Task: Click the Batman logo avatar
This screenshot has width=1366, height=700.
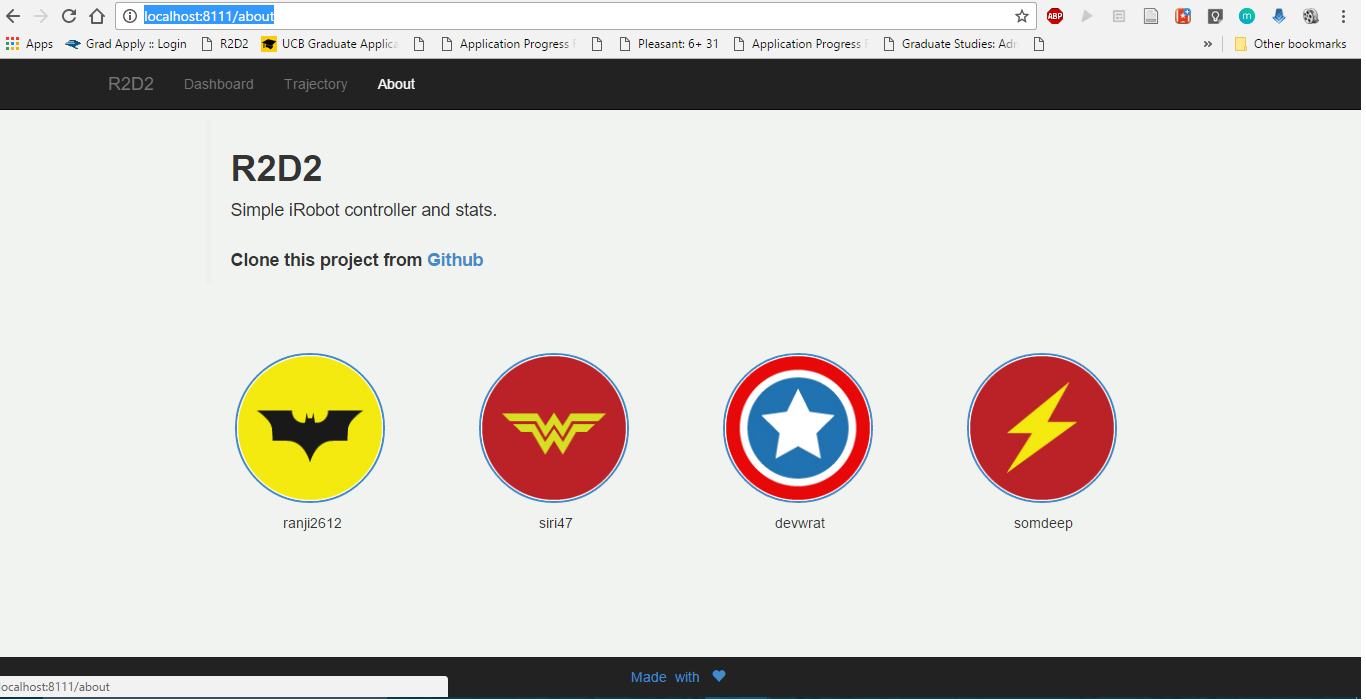Action: point(310,428)
